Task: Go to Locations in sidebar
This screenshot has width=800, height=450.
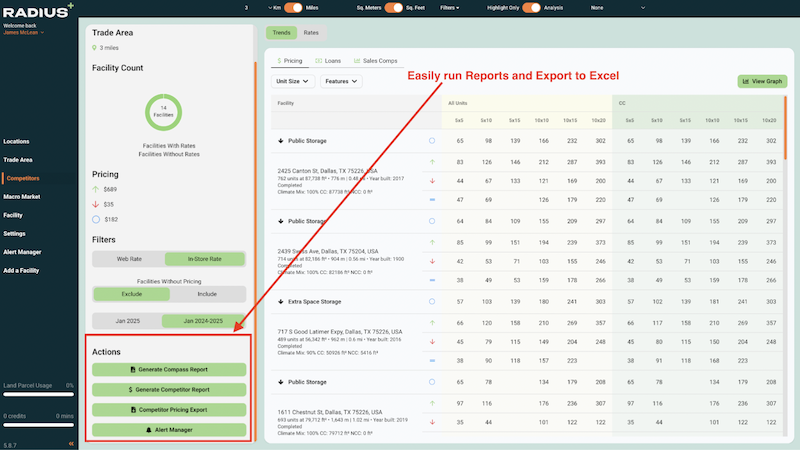Action: (16, 141)
